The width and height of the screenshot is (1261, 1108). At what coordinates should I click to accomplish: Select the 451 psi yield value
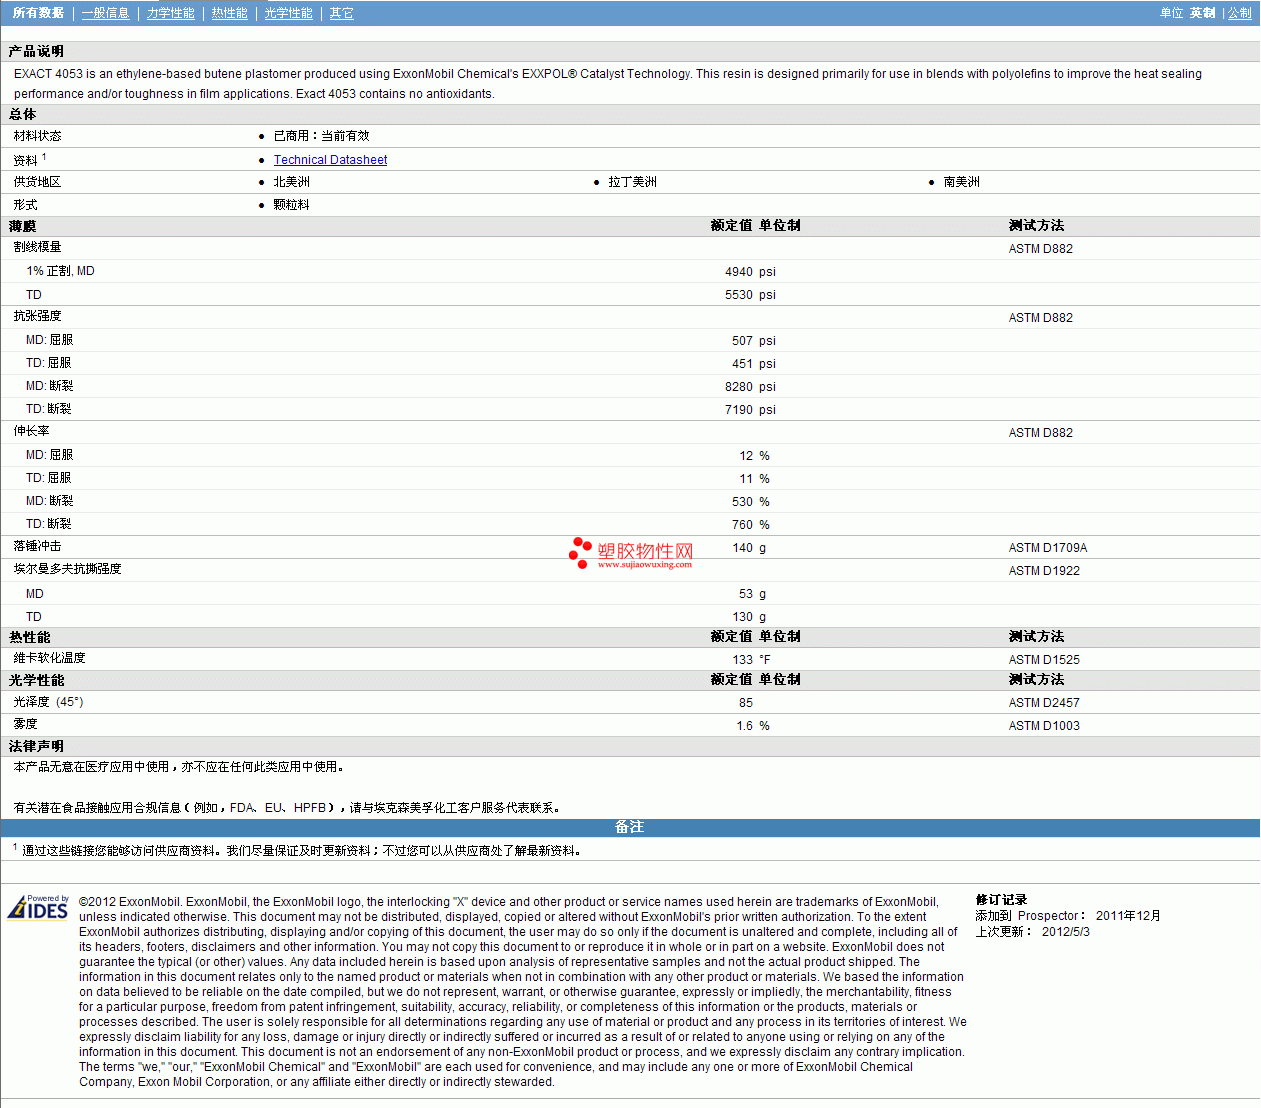coord(754,364)
